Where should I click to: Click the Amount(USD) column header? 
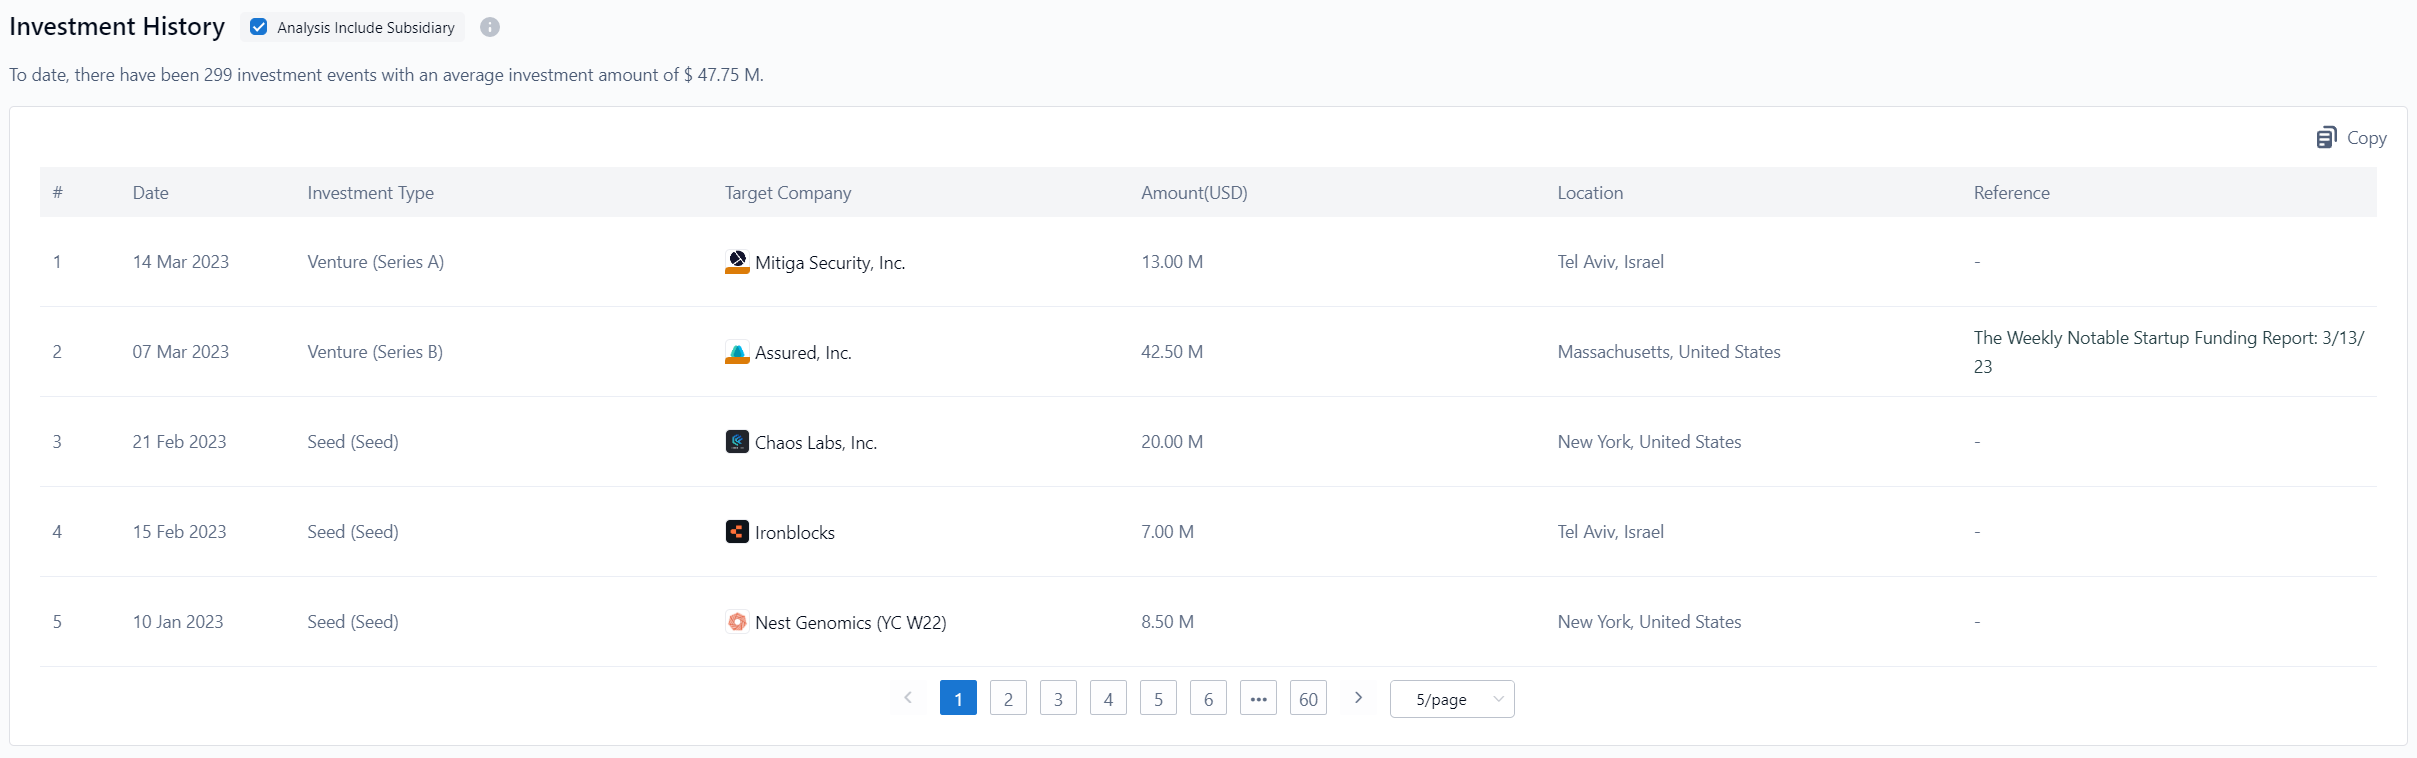1194,193
